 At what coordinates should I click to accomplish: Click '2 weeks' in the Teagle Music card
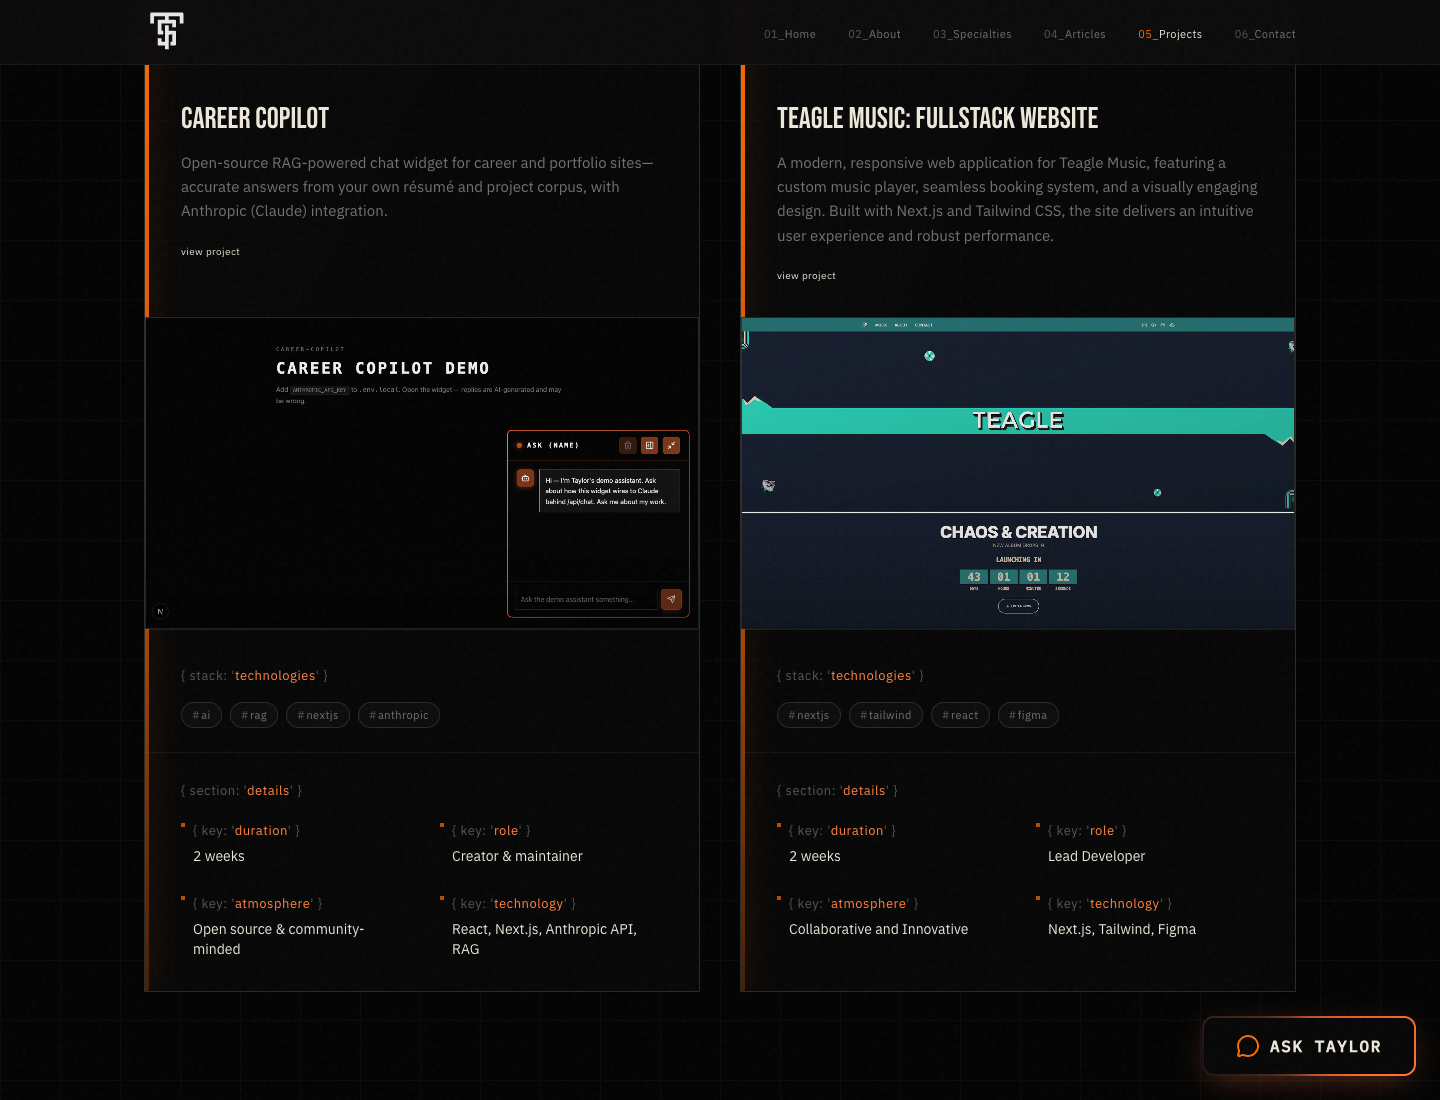[x=815, y=856]
